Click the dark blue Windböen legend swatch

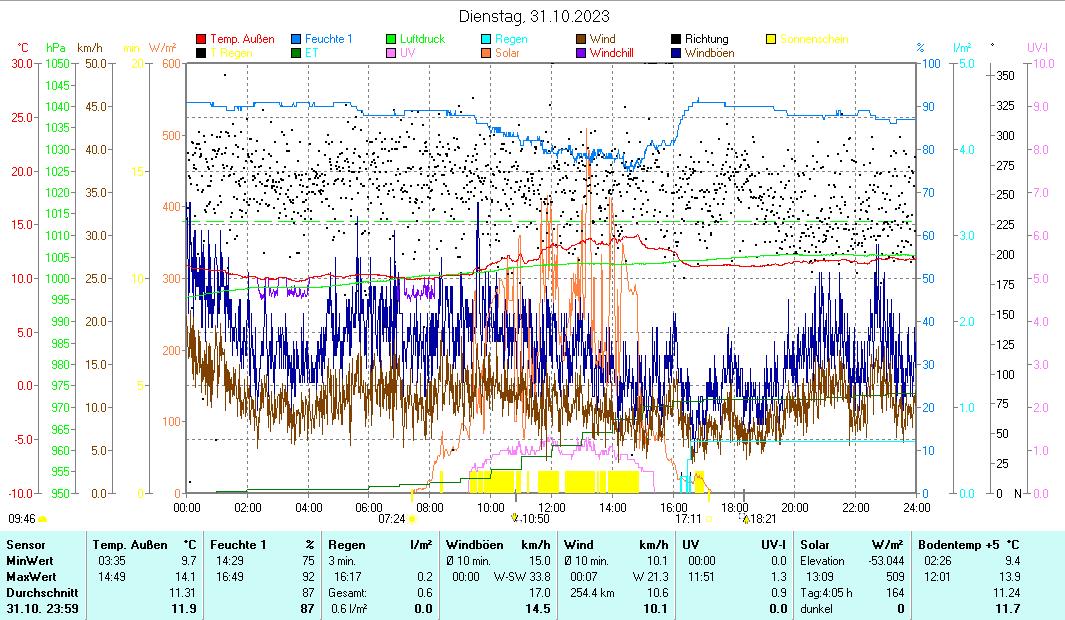pyautogui.click(x=676, y=53)
